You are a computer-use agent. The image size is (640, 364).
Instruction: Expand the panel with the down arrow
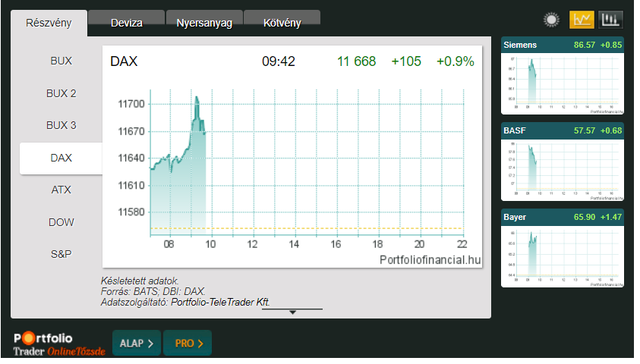click(x=292, y=311)
